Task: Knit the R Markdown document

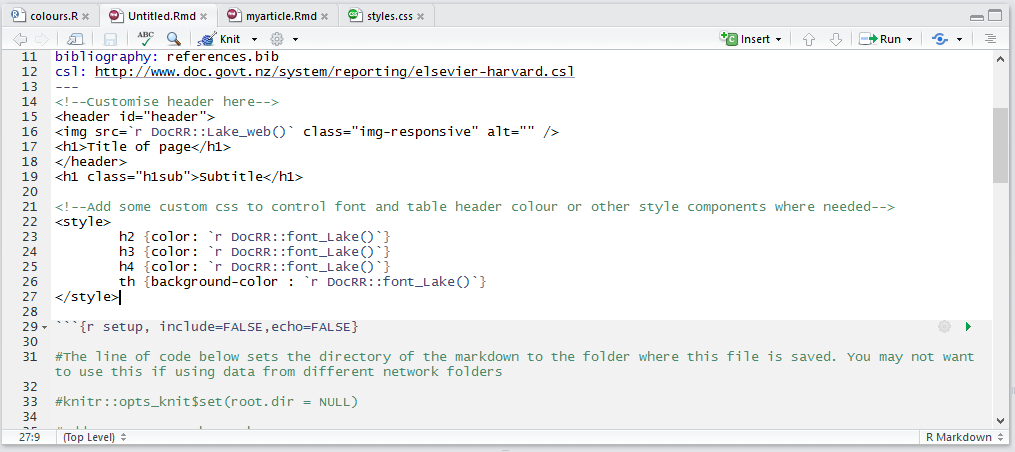Action: pos(220,39)
